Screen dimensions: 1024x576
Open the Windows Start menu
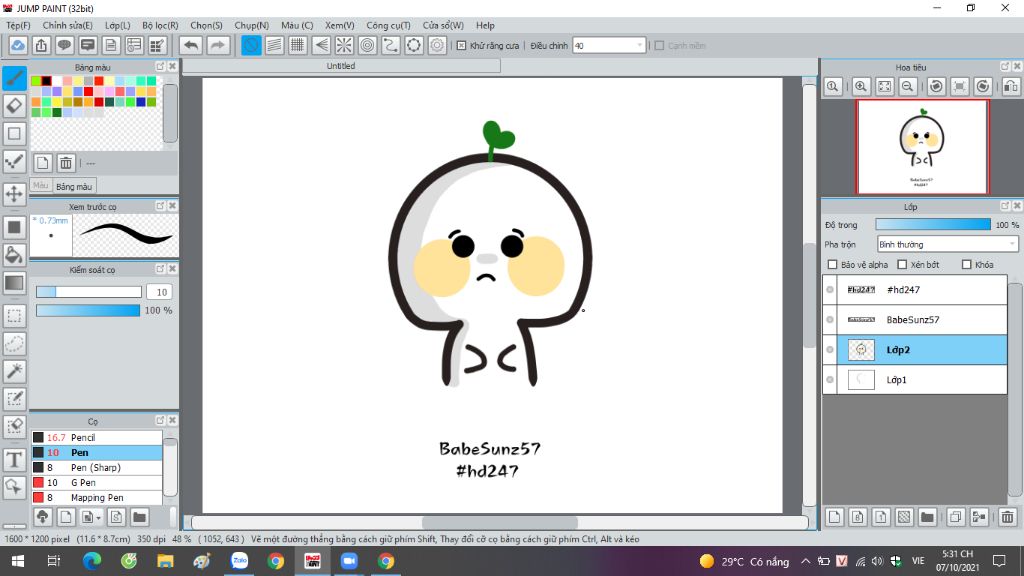18,561
